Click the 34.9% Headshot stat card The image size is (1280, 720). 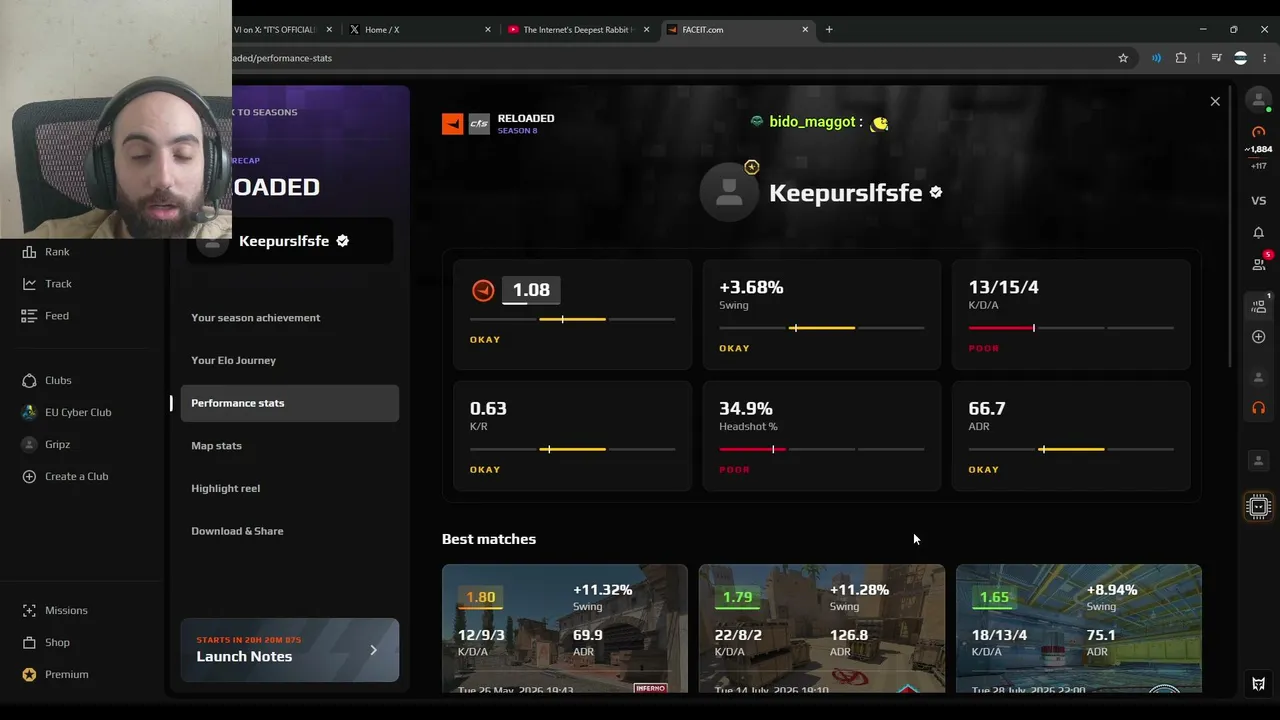pyautogui.click(x=822, y=436)
